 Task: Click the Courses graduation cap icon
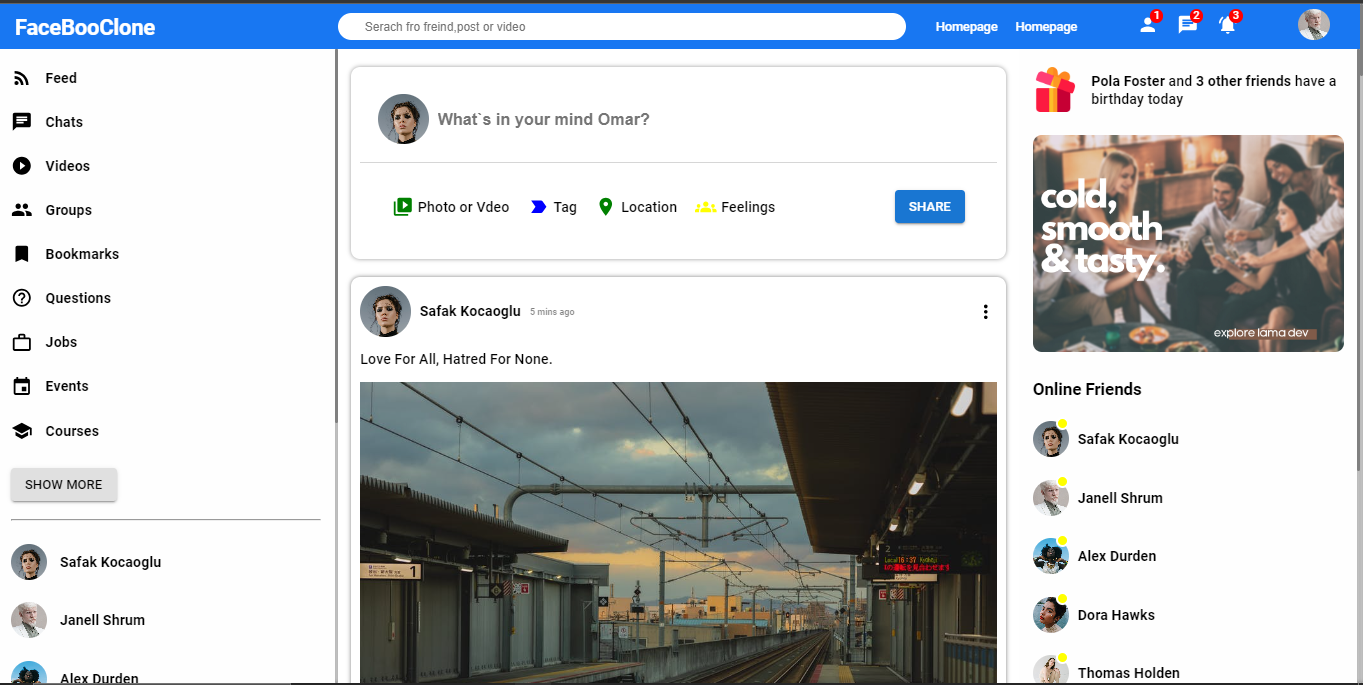[x=21, y=431]
